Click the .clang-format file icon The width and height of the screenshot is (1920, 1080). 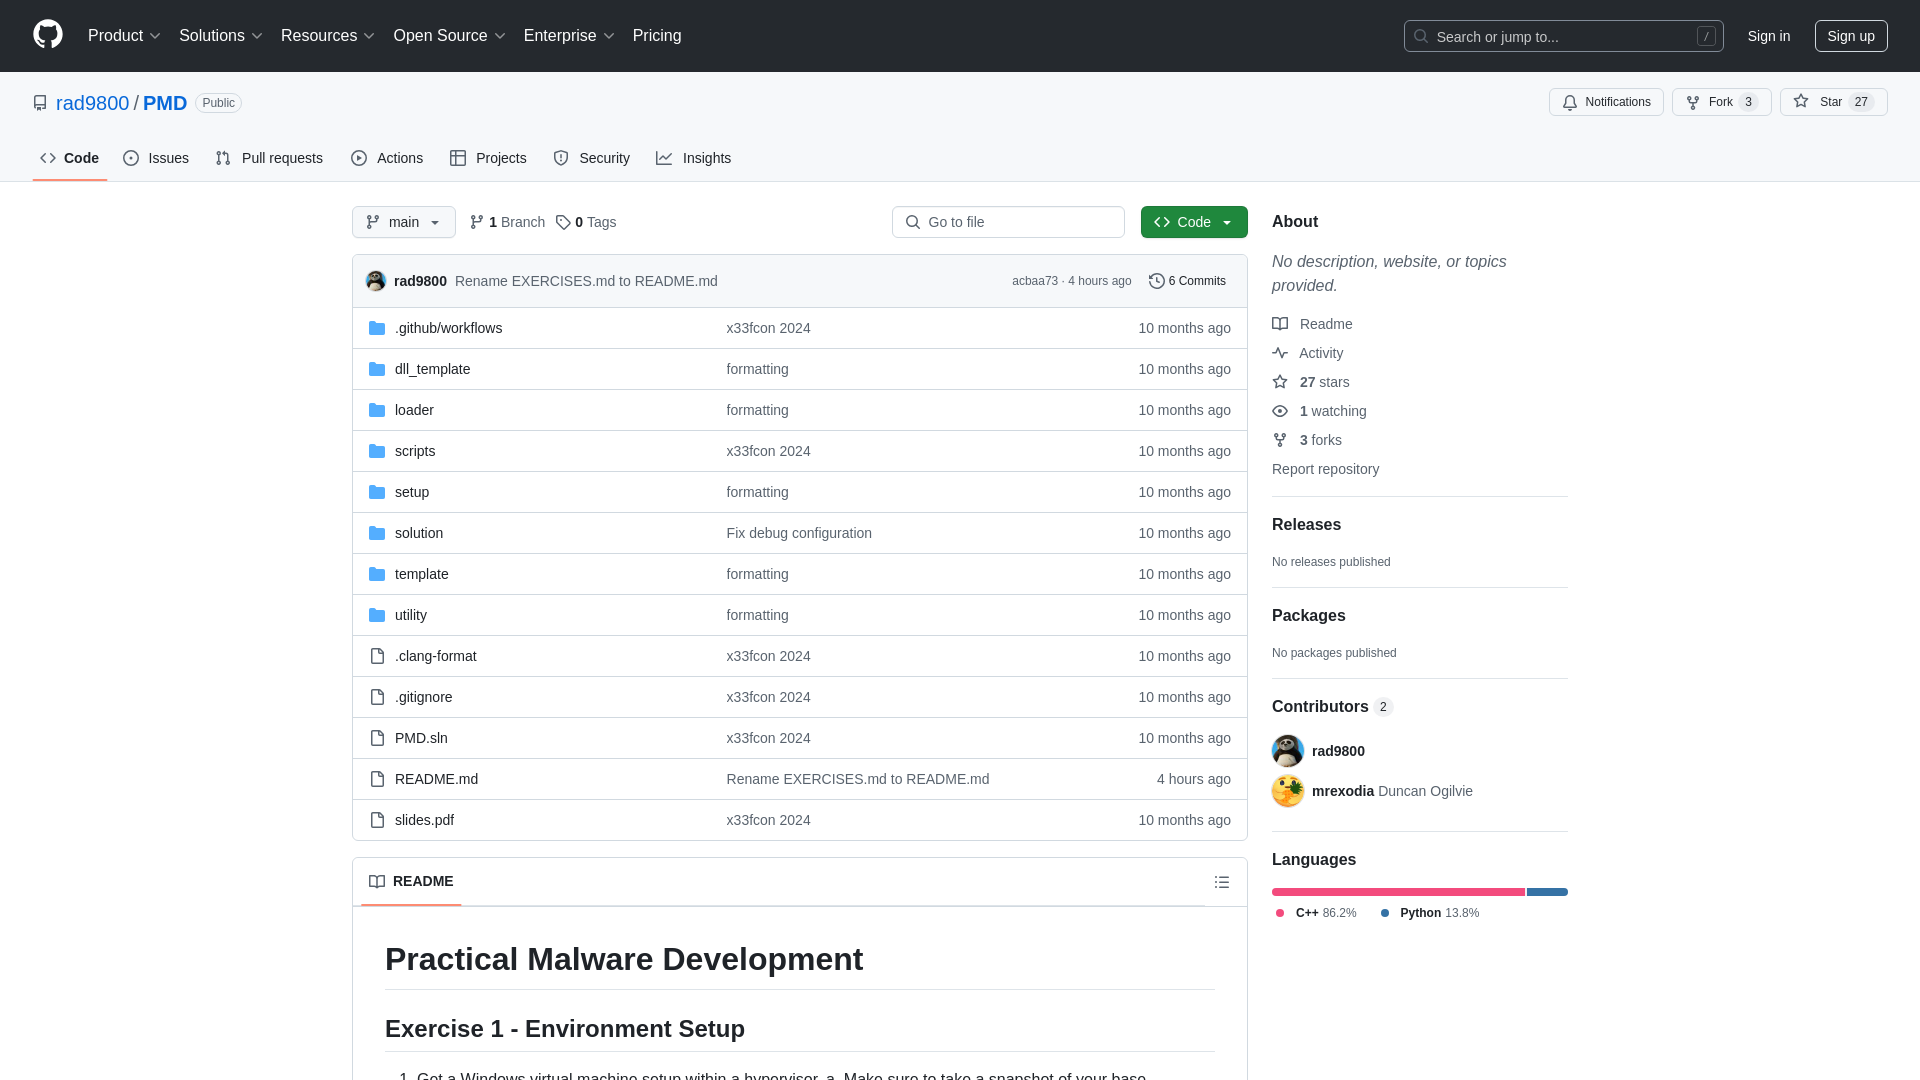[377, 656]
